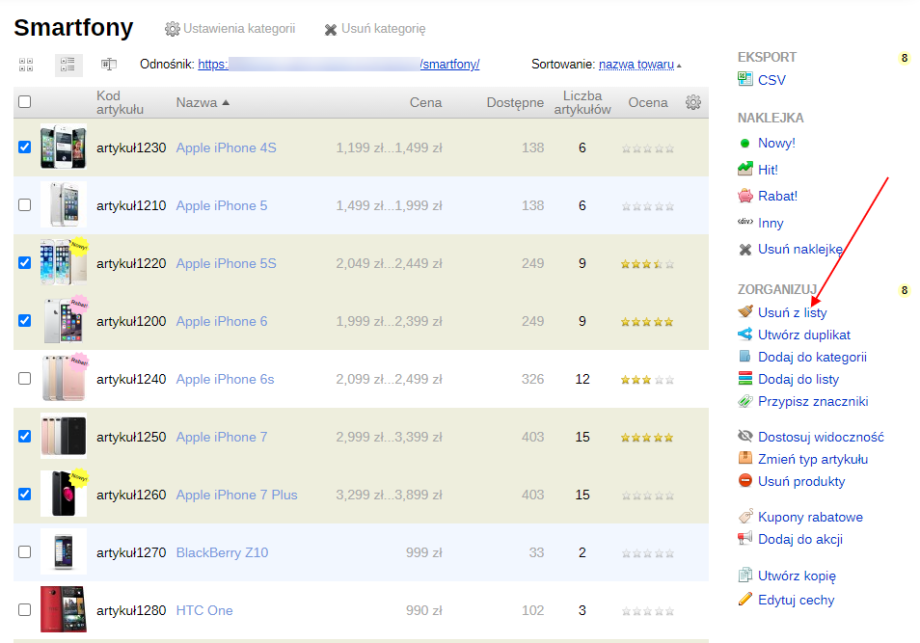The width and height of the screenshot is (920, 643).
Task: Click the assign tags icon
Action: point(745,401)
